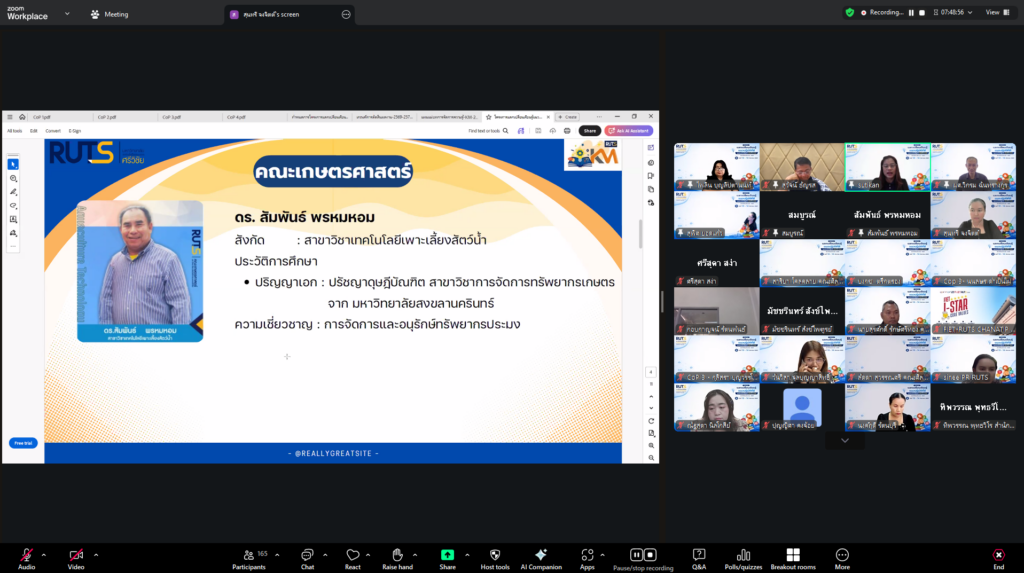The width and height of the screenshot is (1024, 573).
Task: Select the sinee PR RUTS participant tile
Action: (973, 359)
